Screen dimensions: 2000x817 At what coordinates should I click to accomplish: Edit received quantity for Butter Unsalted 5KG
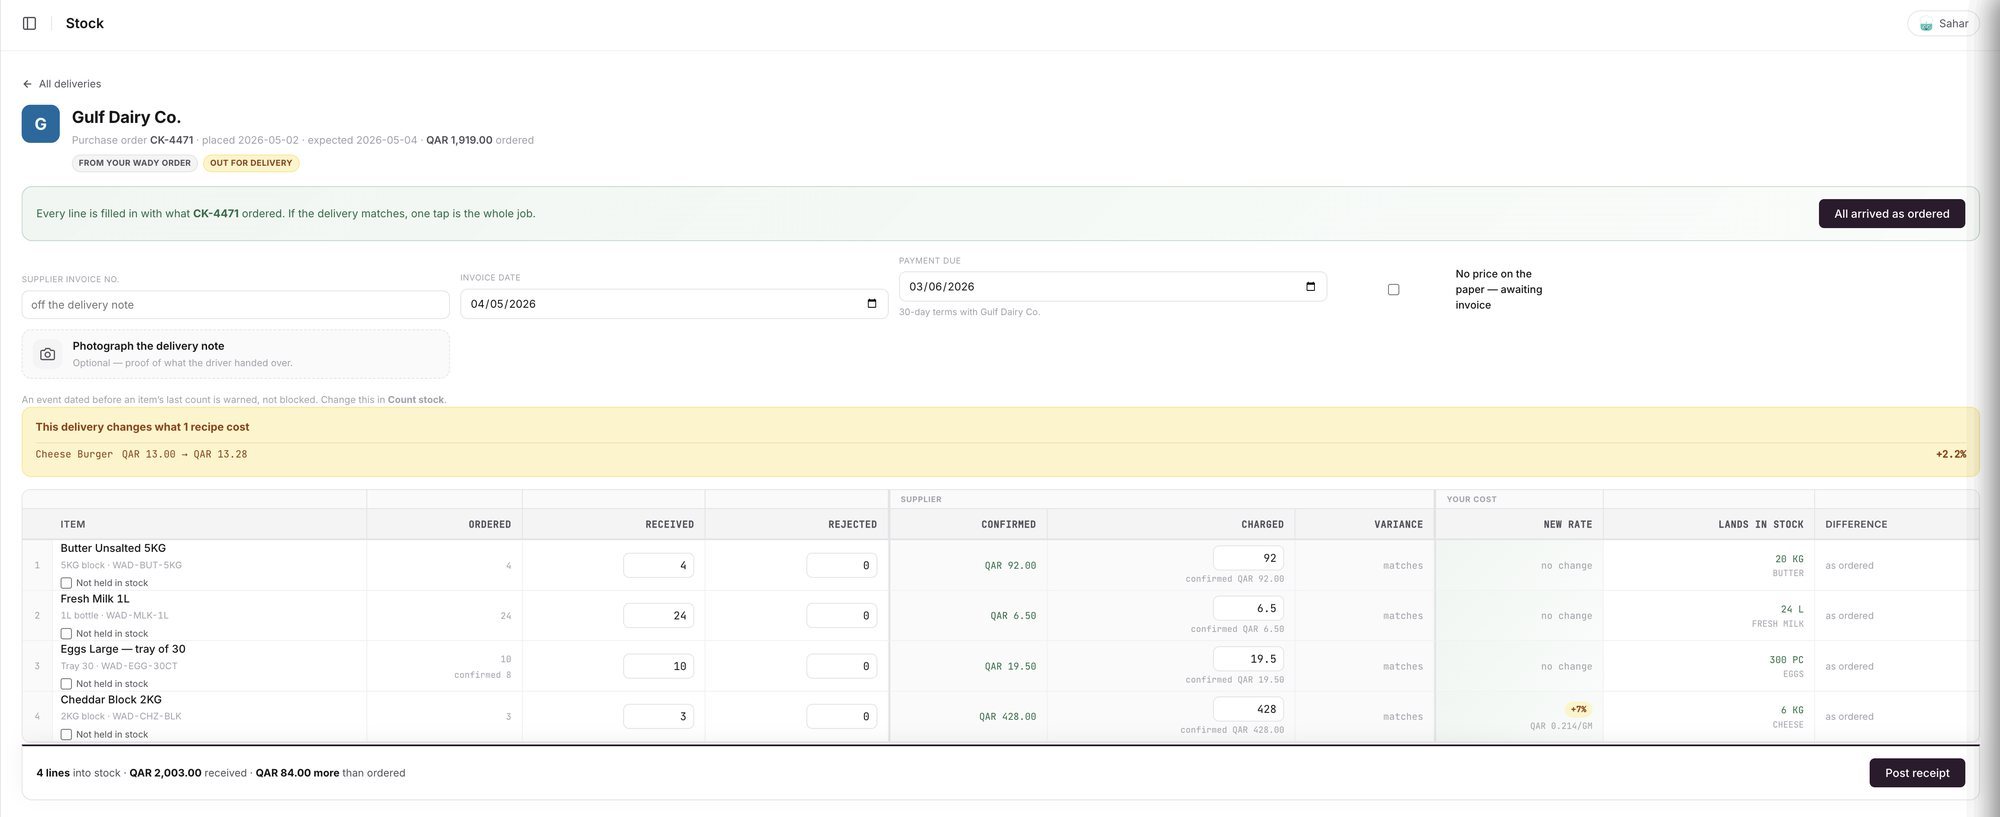(658, 566)
